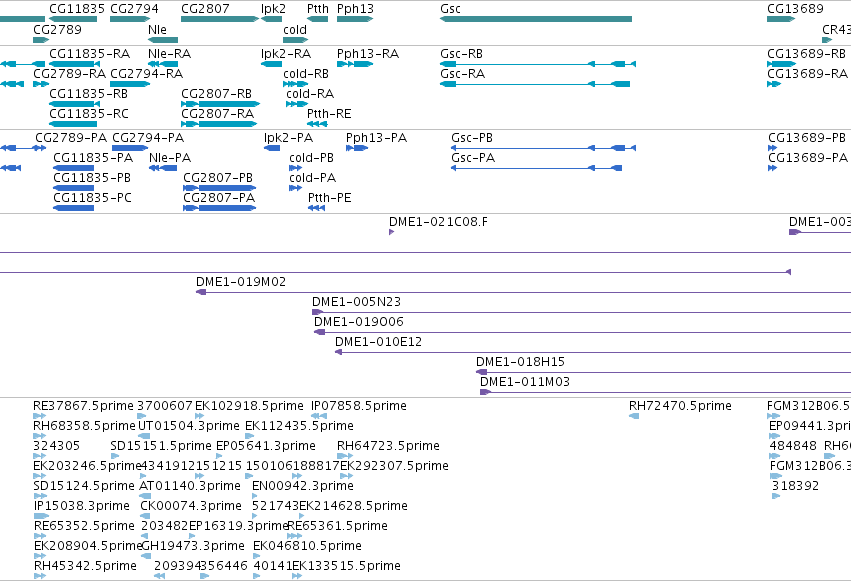Click the DME1-010E12 clone label
This screenshot has height=581, width=851.
[378, 342]
